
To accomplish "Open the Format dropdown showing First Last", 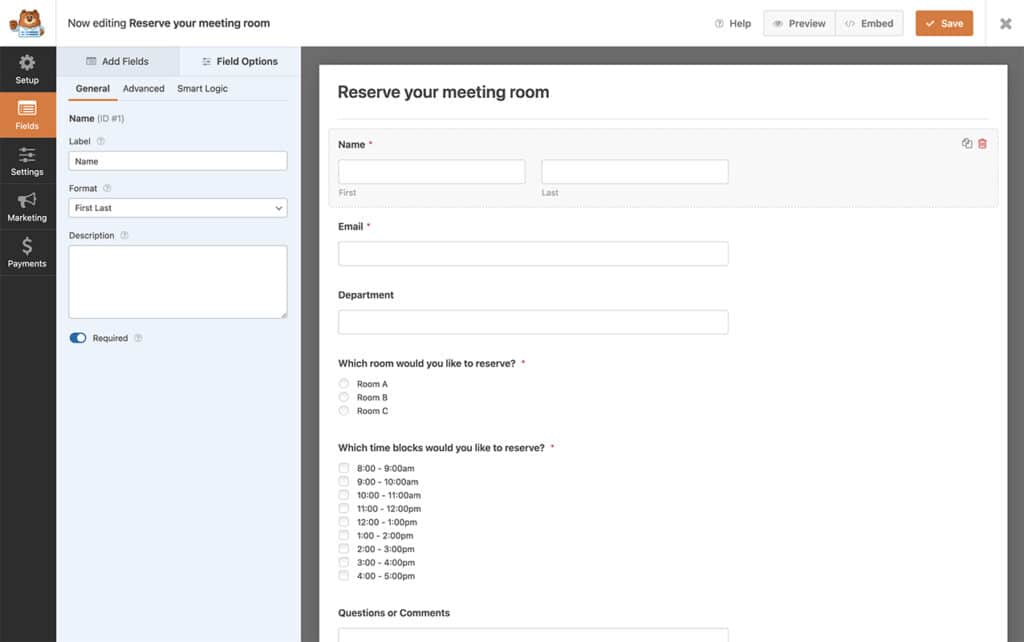I will (x=177, y=207).
